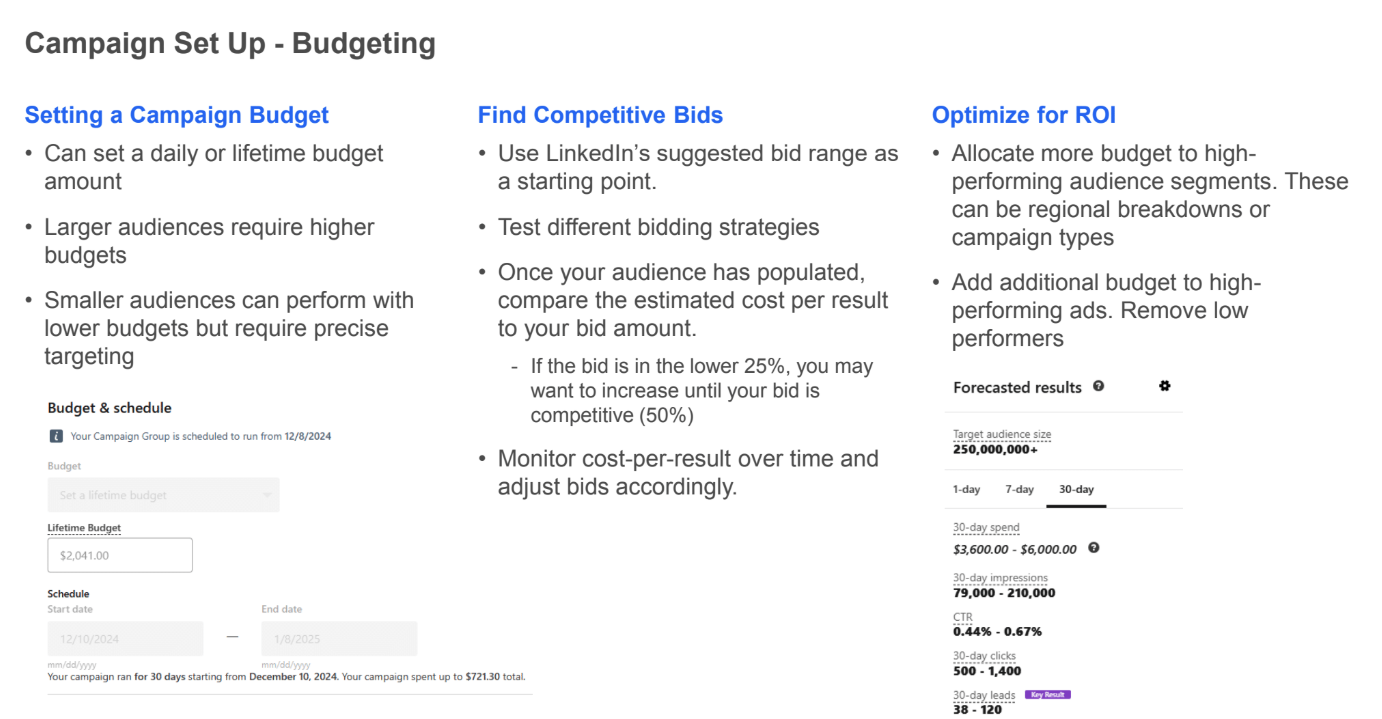This screenshot has width=1382, height=719.
Task: Click the CTR metric label
Action: pyautogui.click(x=962, y=617)
